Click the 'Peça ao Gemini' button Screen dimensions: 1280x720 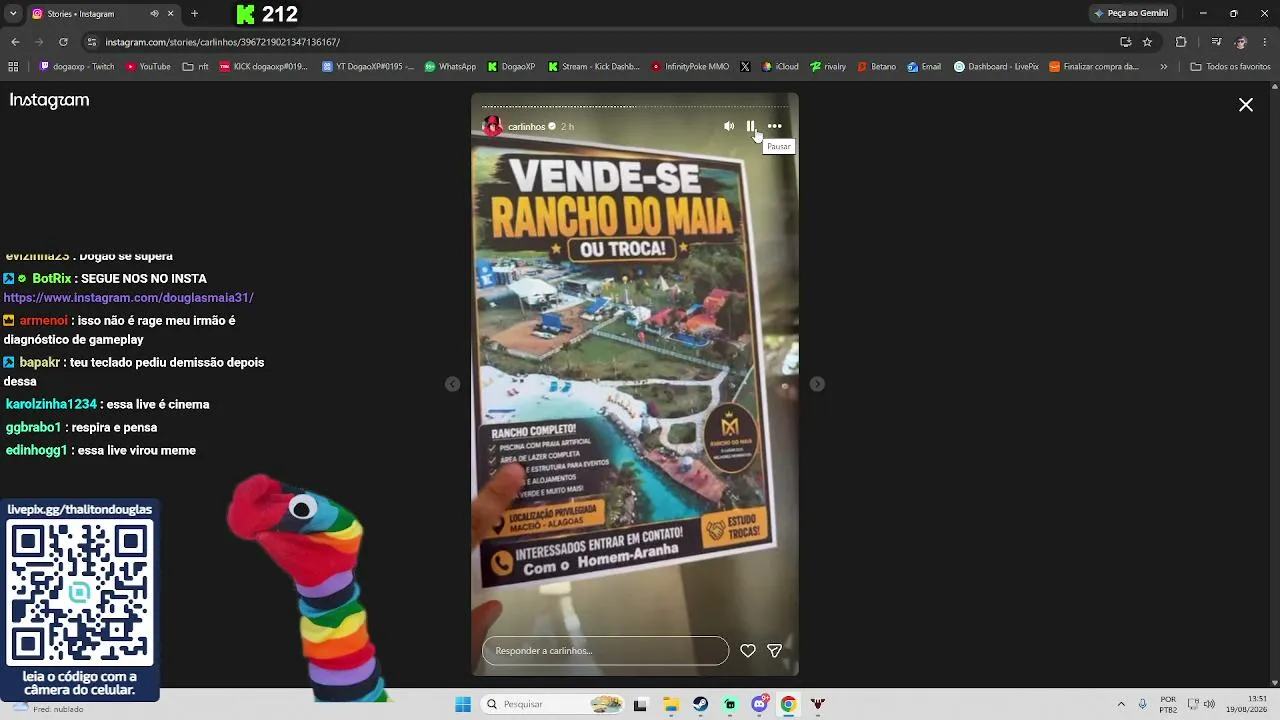1130,14
